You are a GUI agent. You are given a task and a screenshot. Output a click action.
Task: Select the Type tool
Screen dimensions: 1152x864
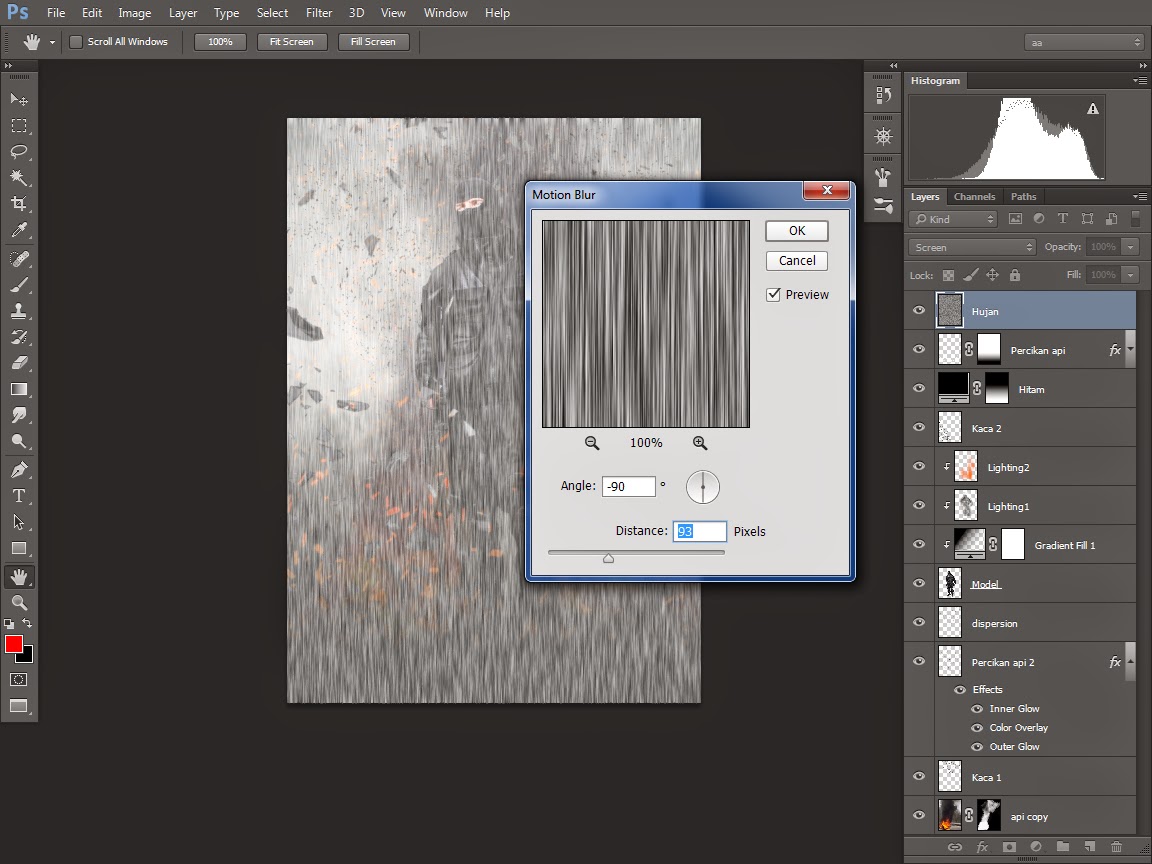19,496
